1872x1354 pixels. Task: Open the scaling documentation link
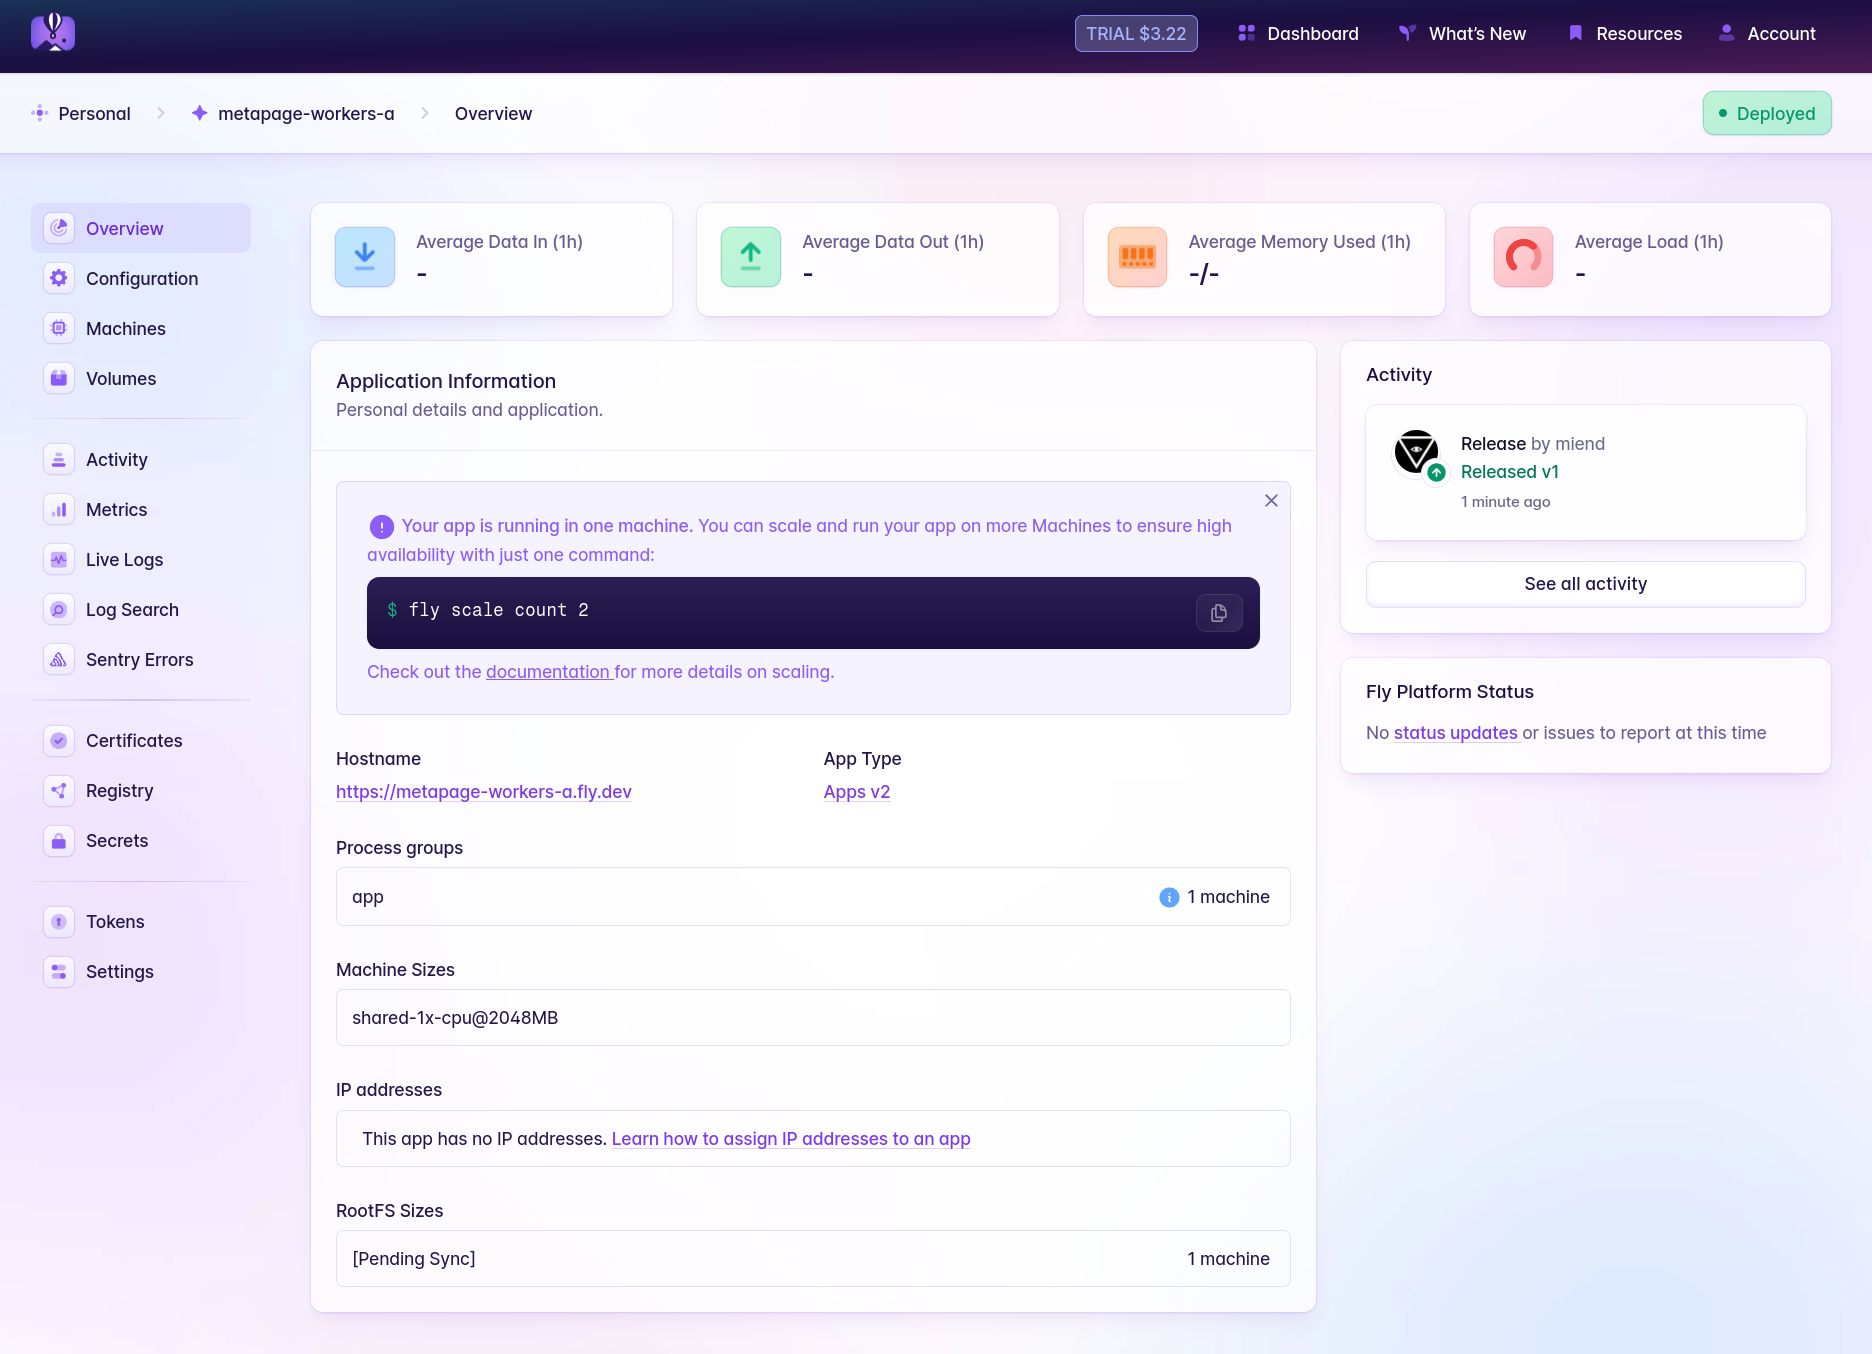[548, 671]
